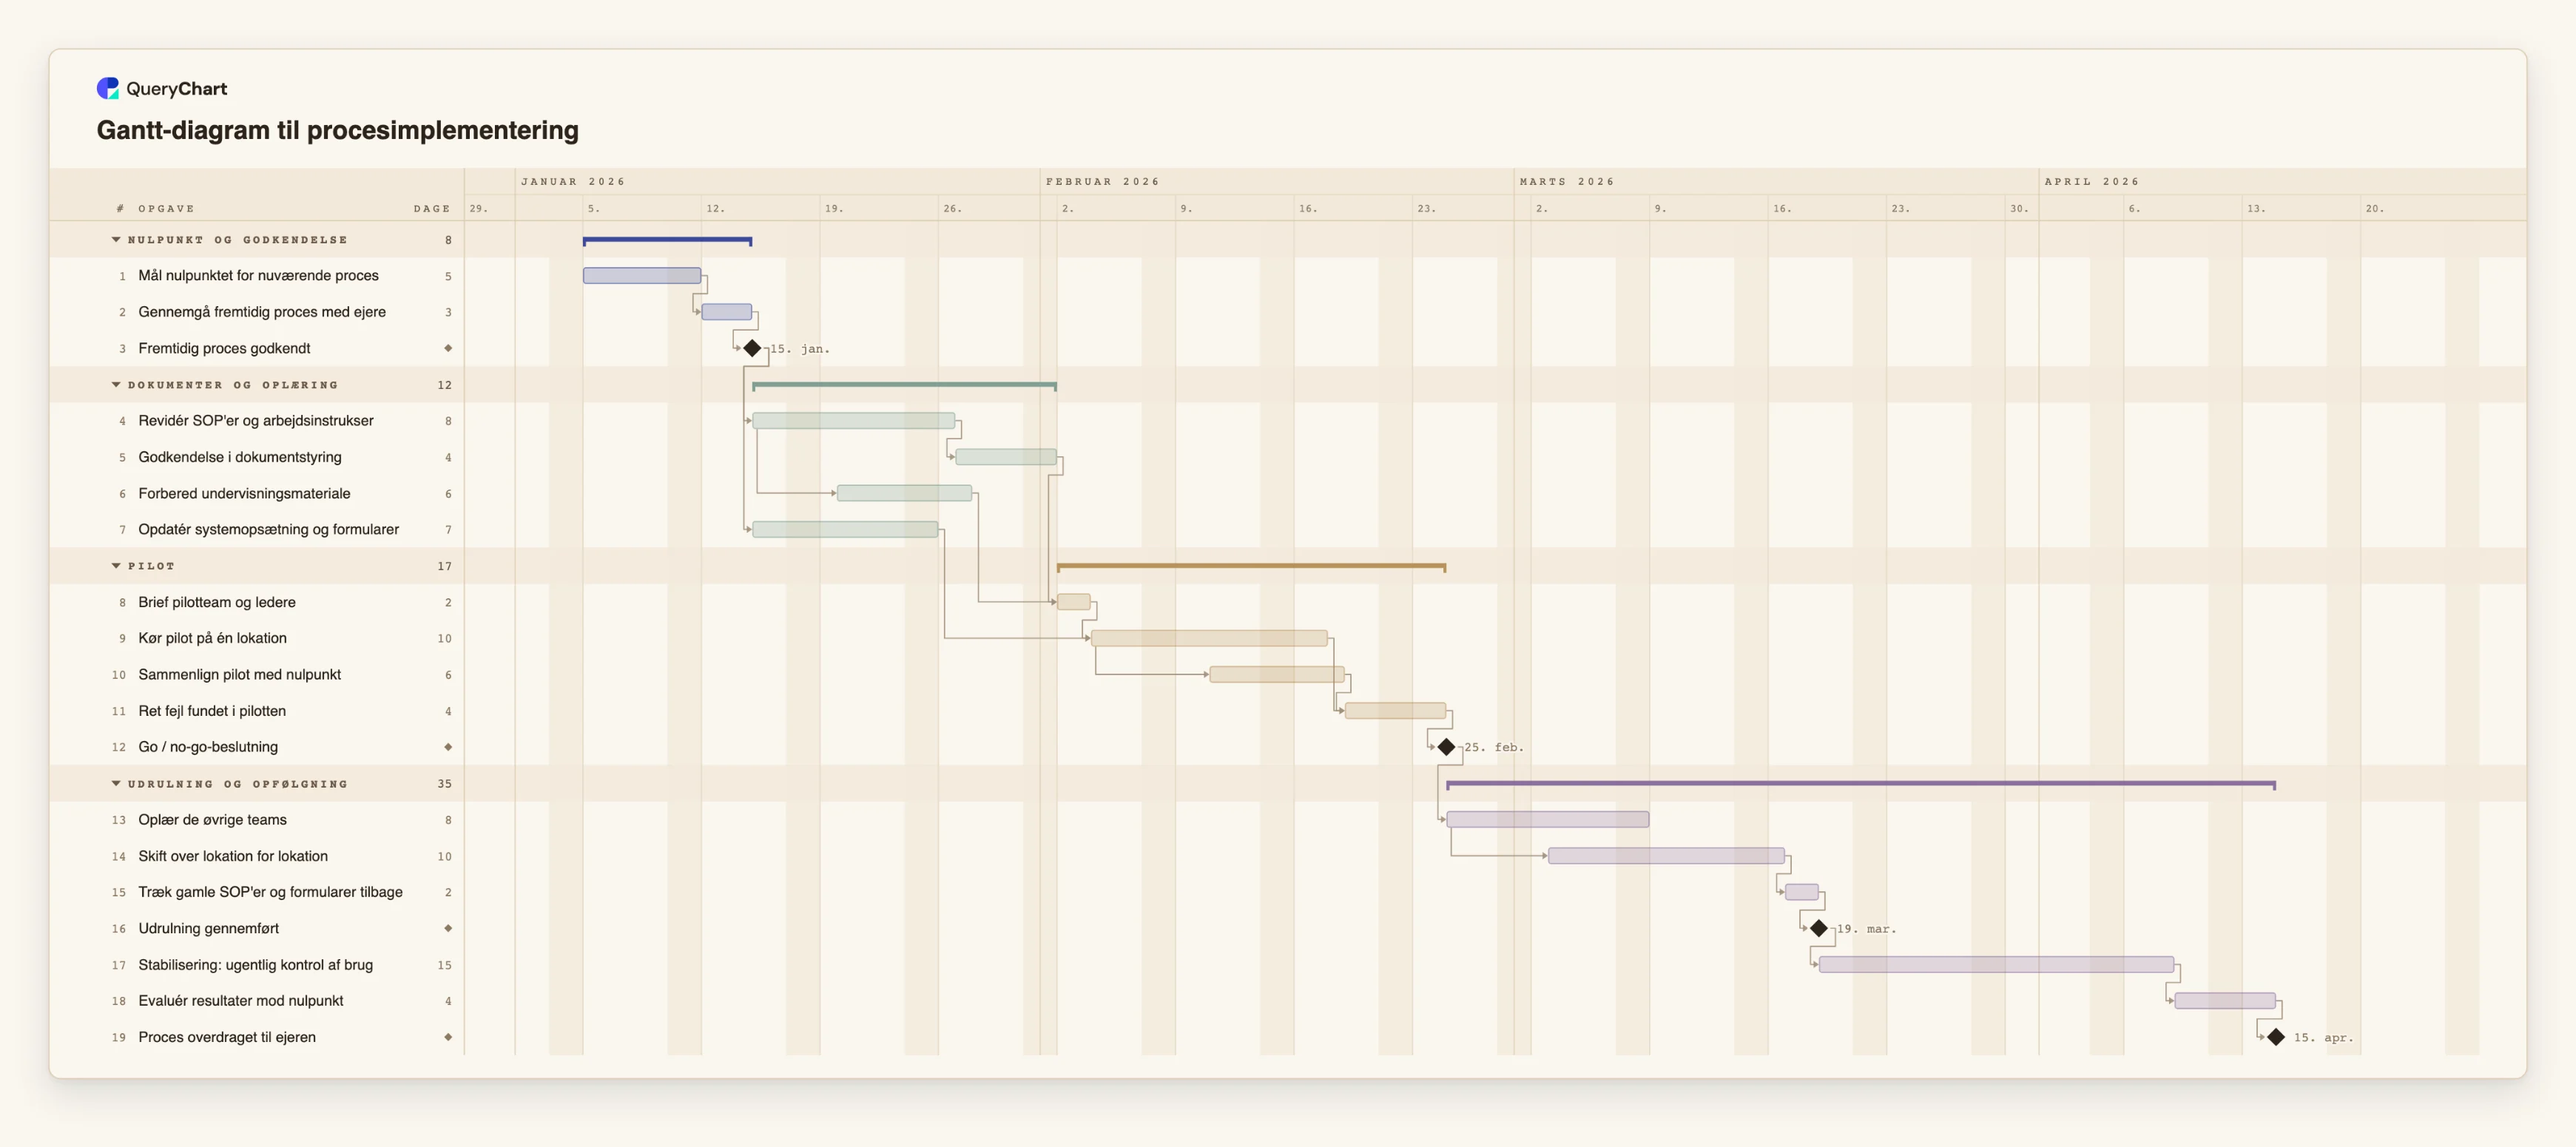Click the milestone icon in Go / no-go-beslutning row
This screenshot has height=1147, width=2576.
pos(448,747)
